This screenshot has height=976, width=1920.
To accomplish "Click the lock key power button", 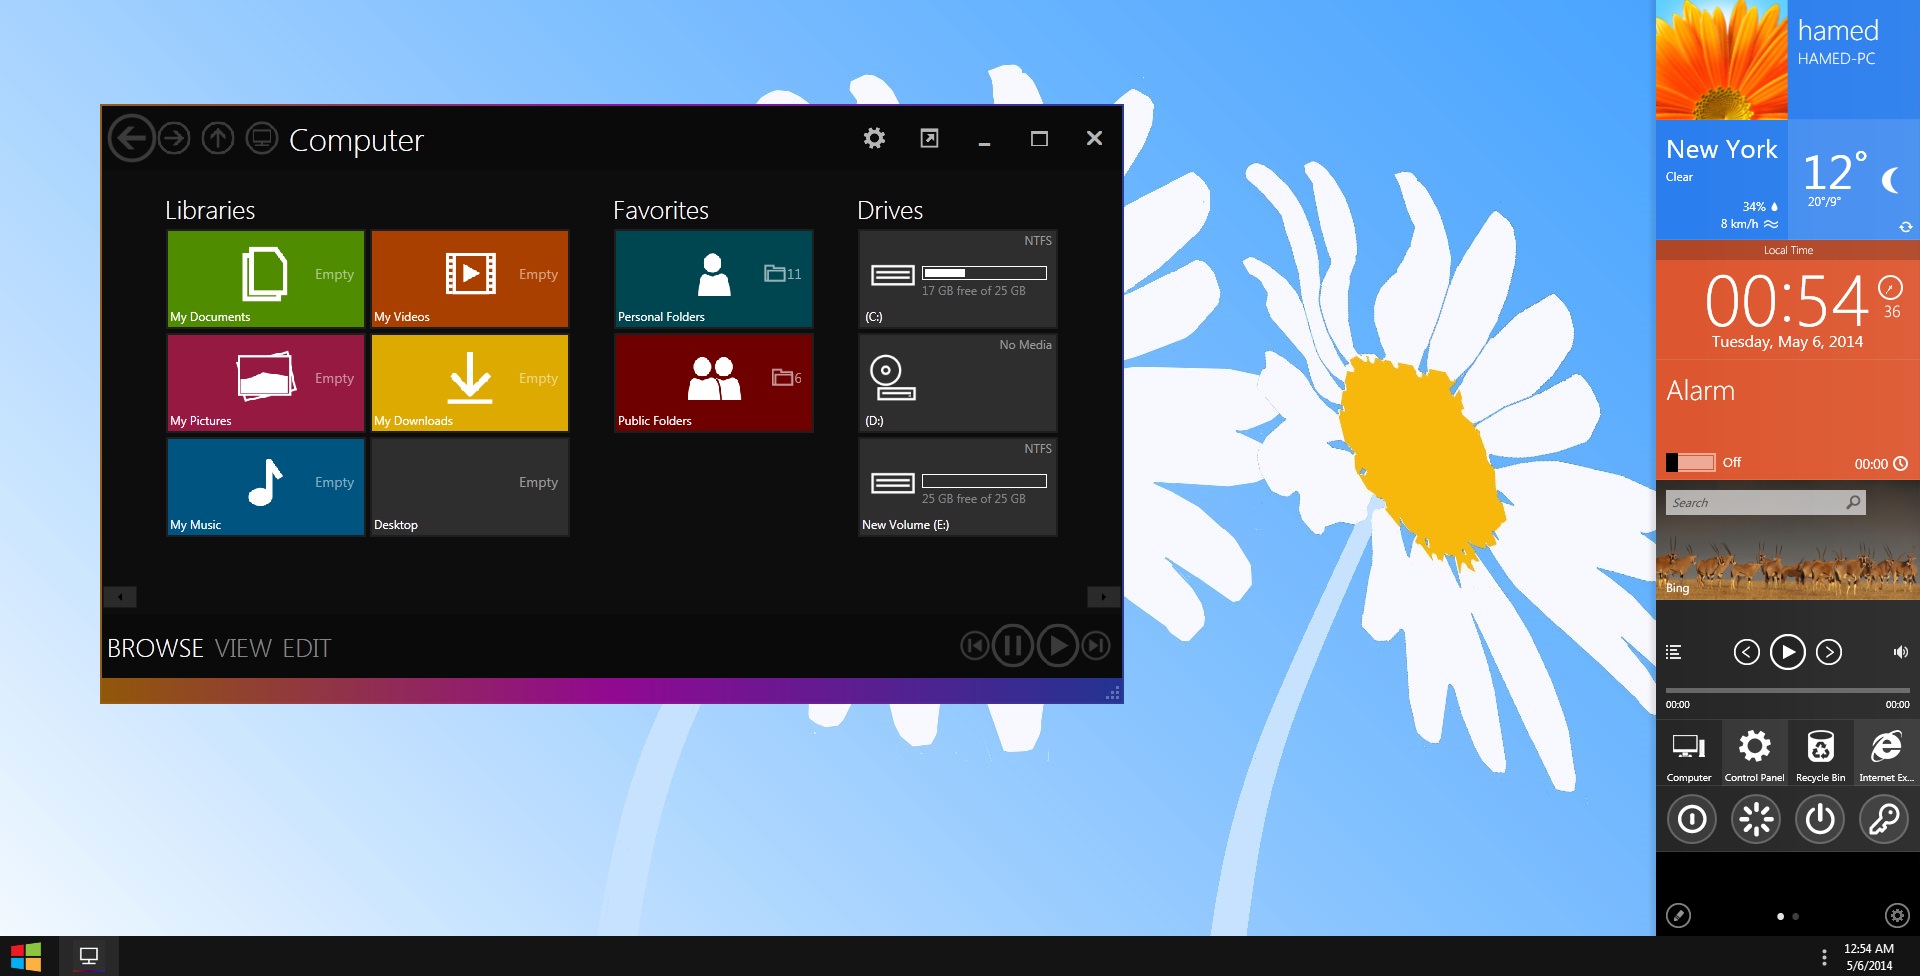I will pyautogui.click(x=1884, y=819).
